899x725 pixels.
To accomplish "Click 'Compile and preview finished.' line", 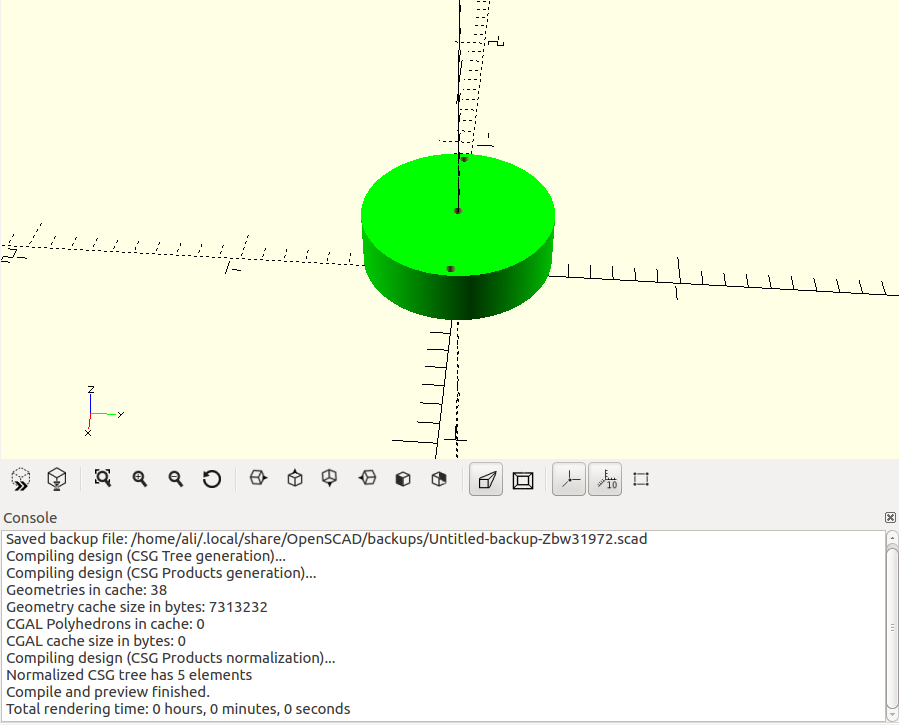I will coord(108,692).
